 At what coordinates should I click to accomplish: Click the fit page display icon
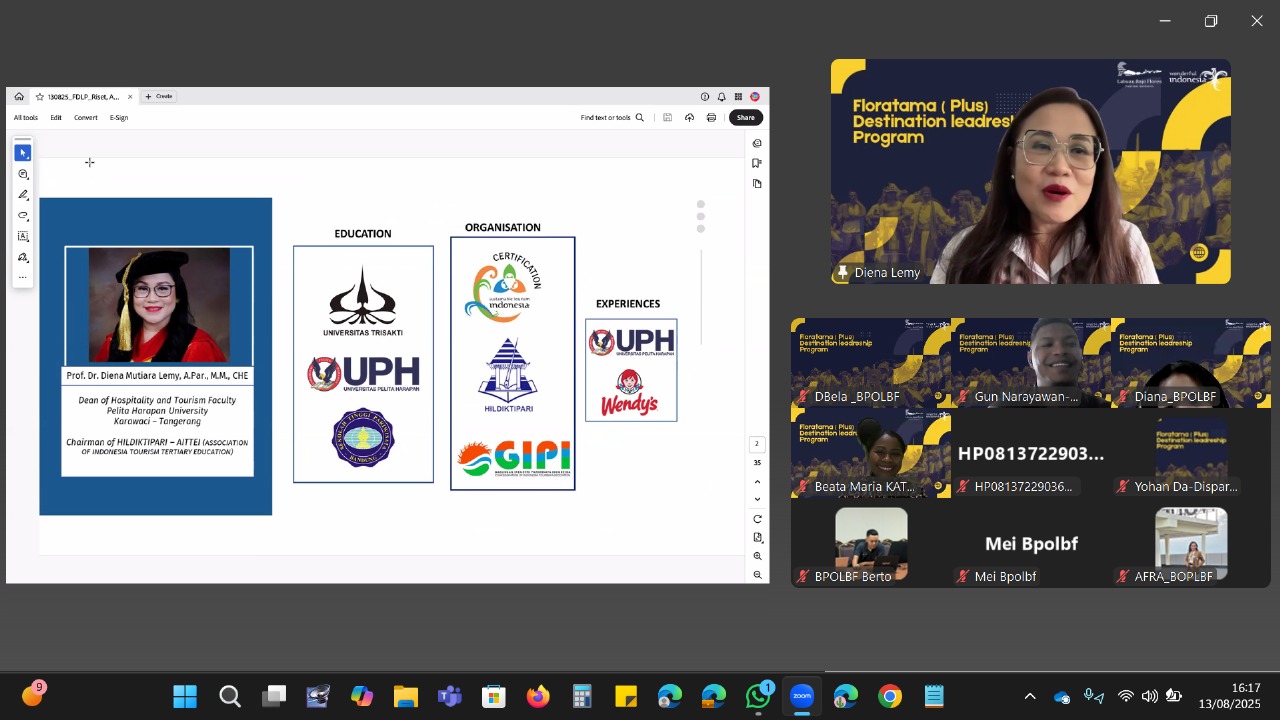pyautogui.click(x=758, y=538)
